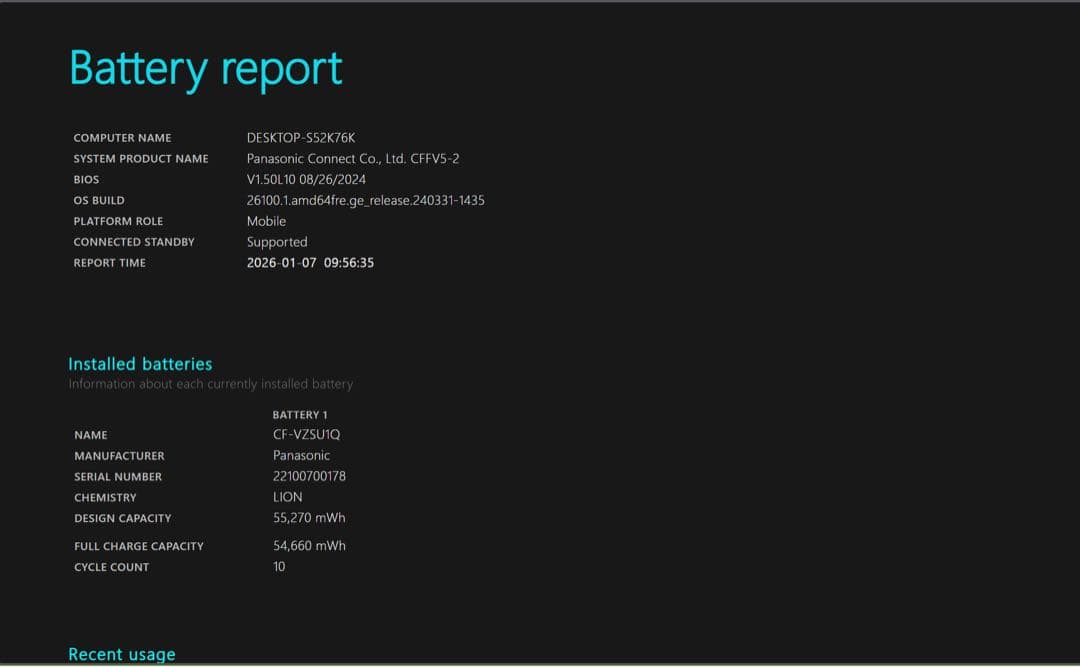The height and width of the screenshot is (667, 1080).
Task: Click the Recent usage section heading
Action: (121, 654)
